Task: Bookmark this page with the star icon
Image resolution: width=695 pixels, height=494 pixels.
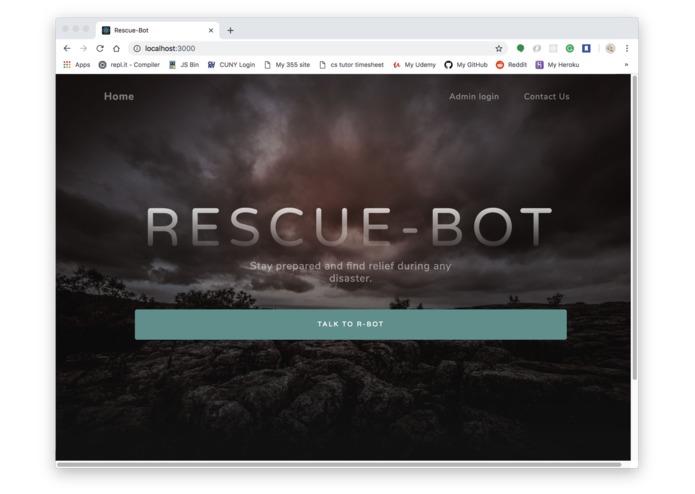Action: (499, 48)
